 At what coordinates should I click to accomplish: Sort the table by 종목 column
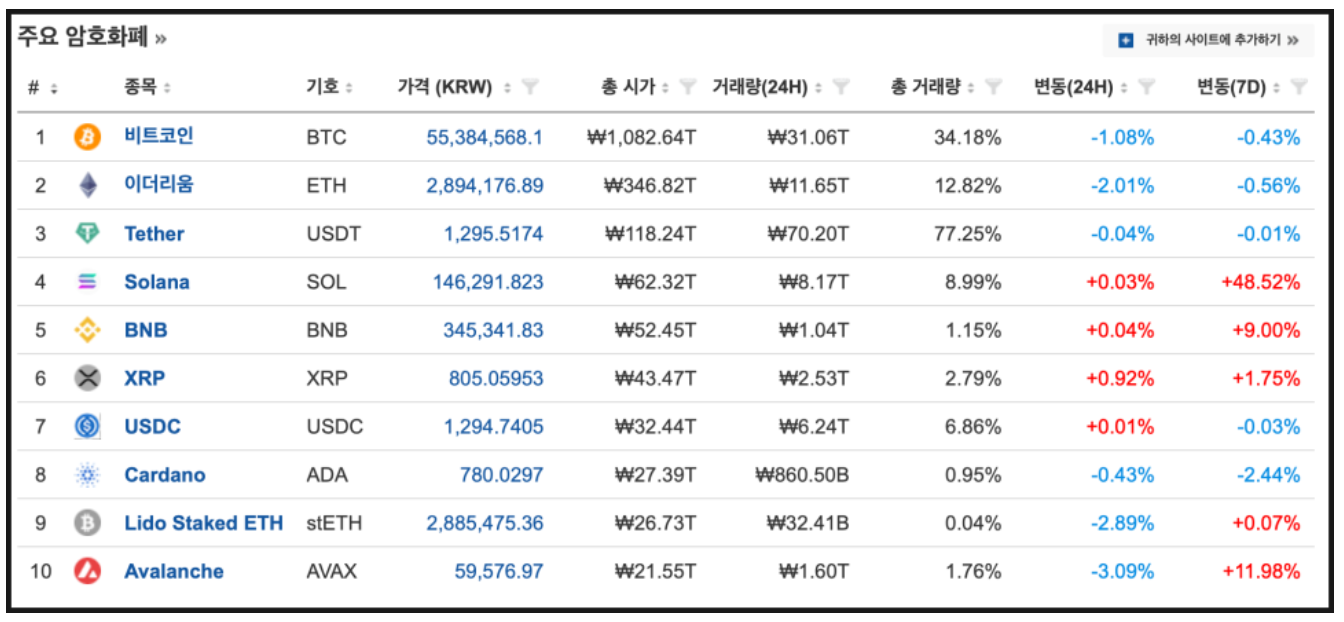(167, 88)
